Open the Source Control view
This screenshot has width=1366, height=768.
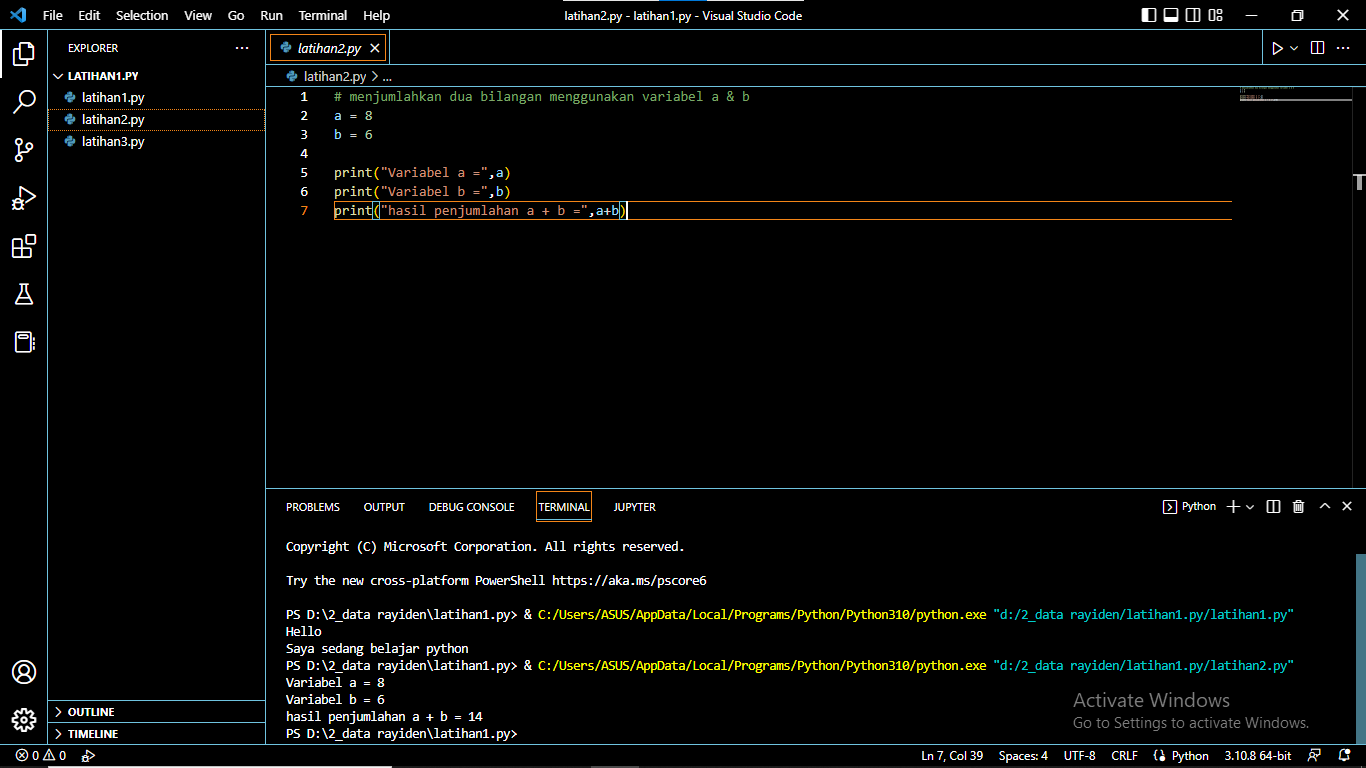[x=24, y=150]
